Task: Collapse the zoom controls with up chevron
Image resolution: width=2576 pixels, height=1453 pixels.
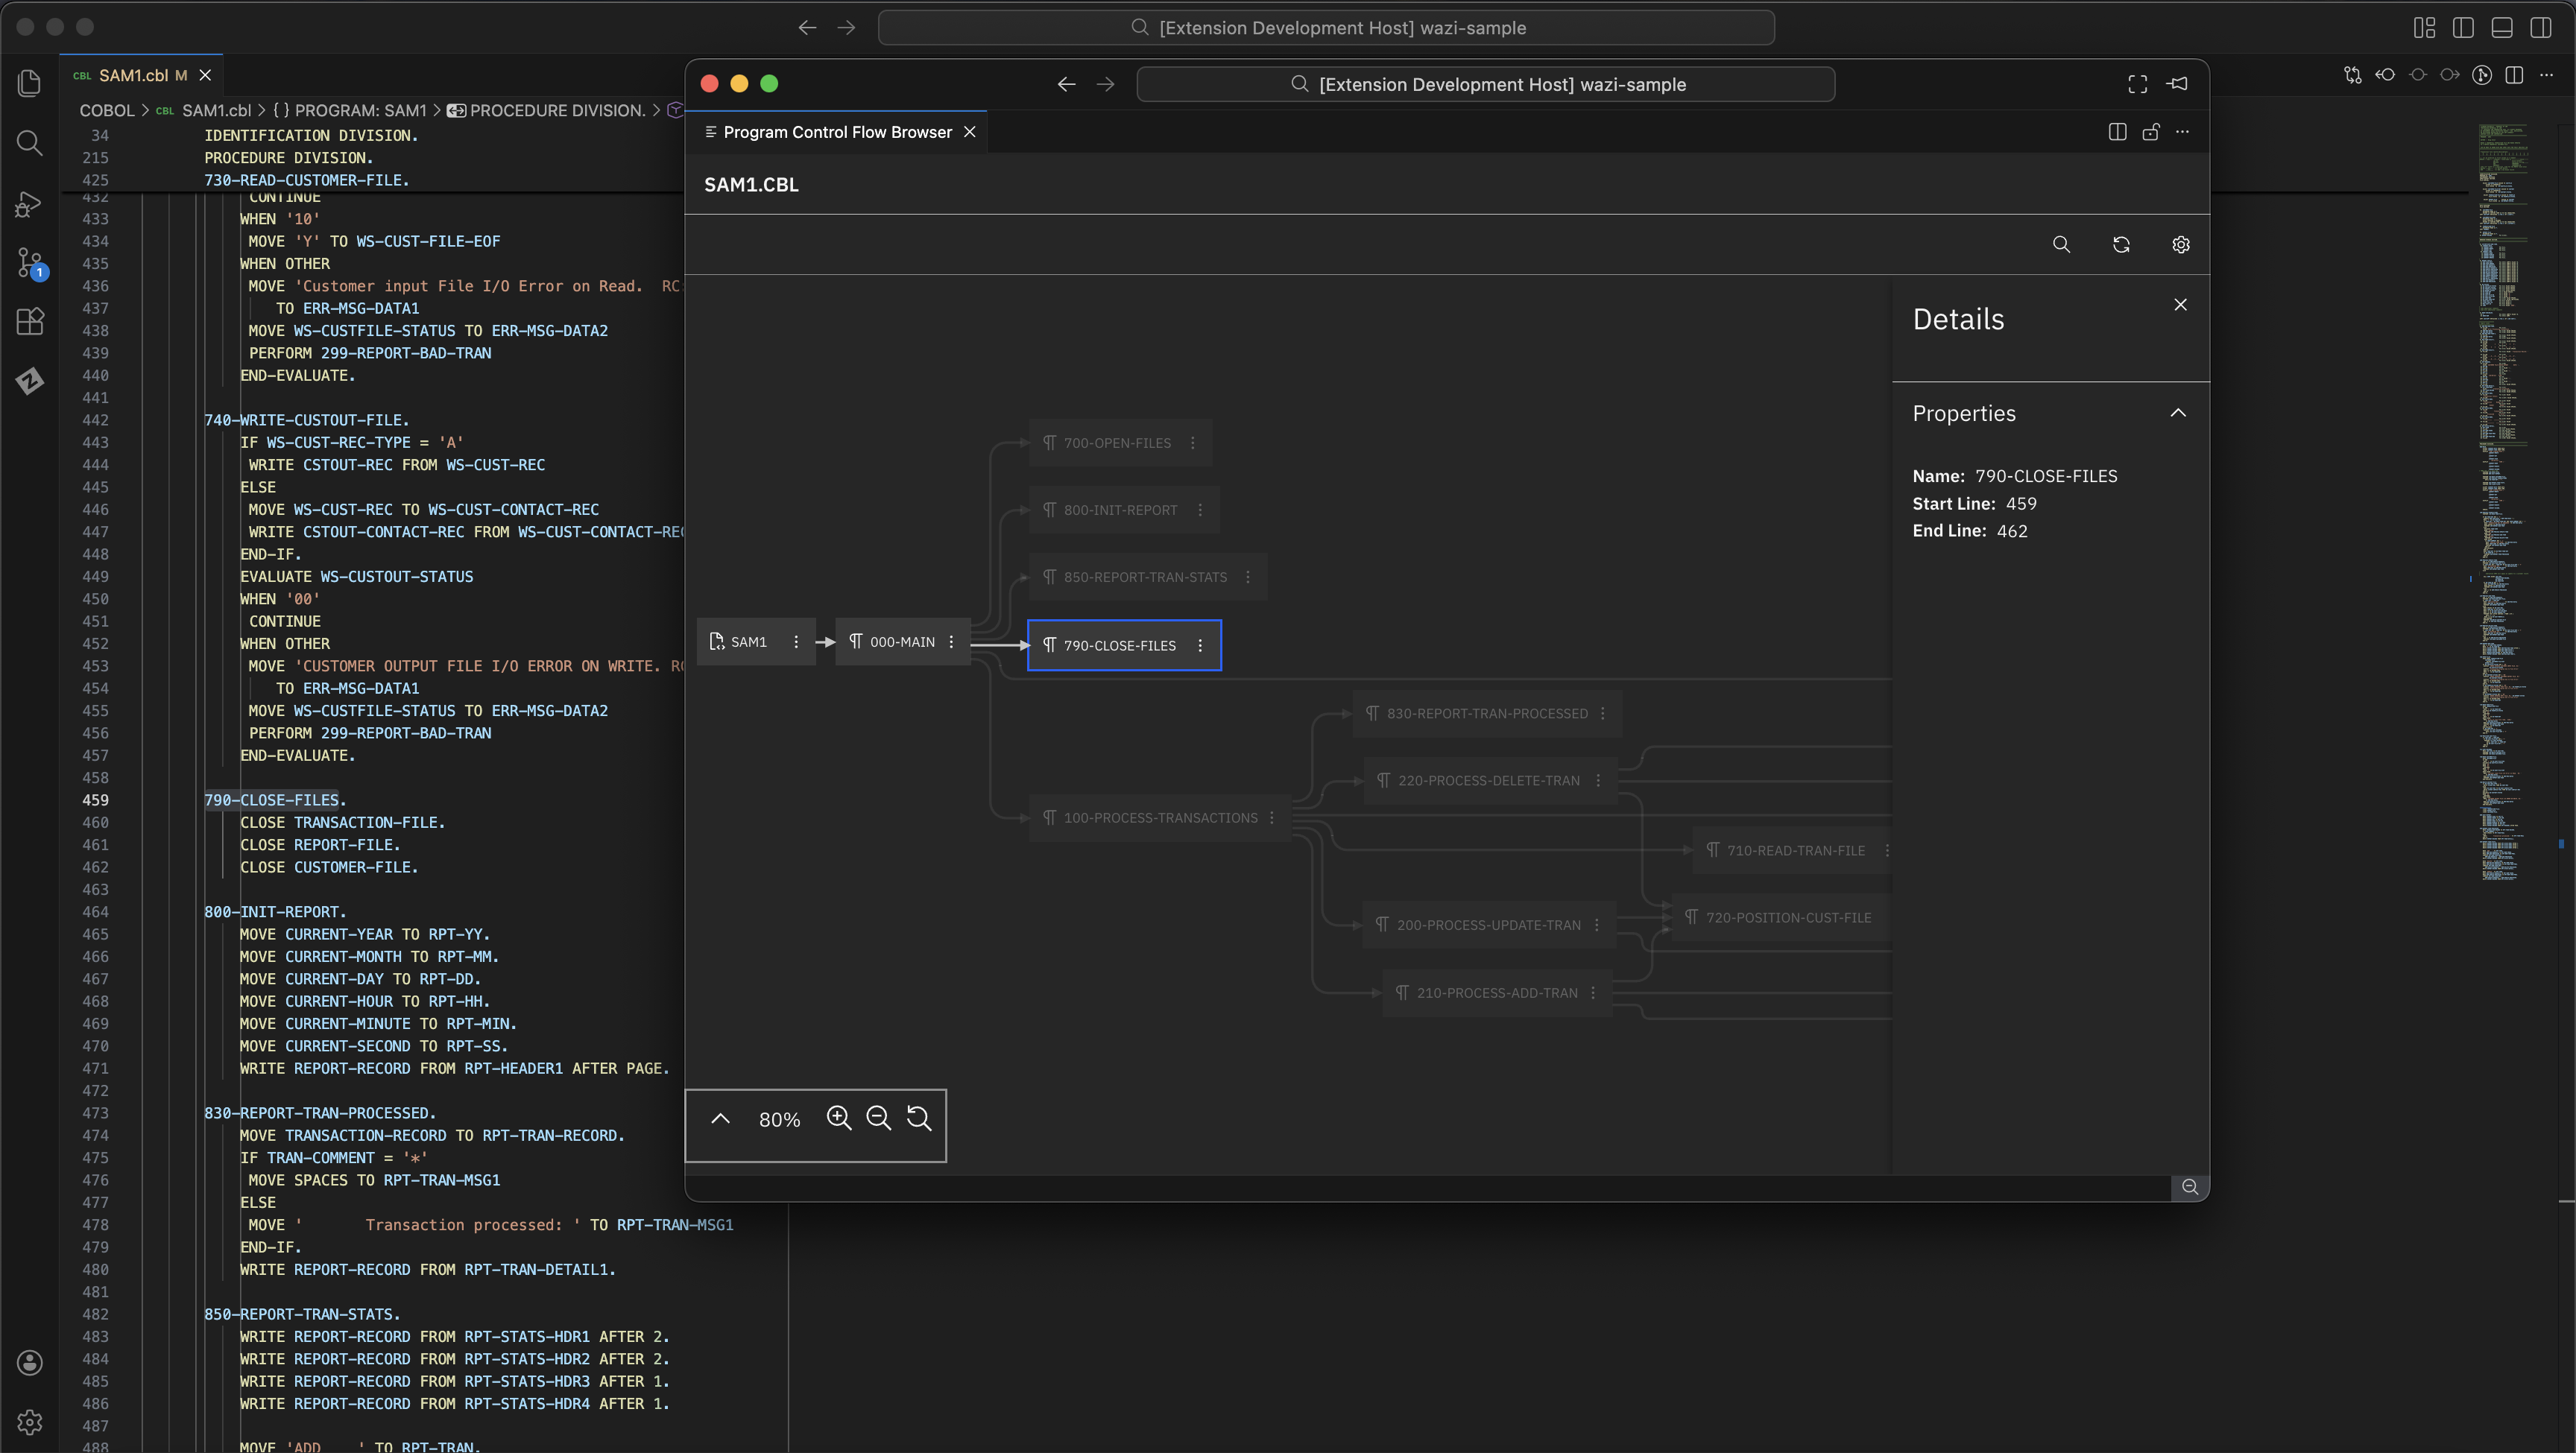Action: click(x=720, y=1119)
